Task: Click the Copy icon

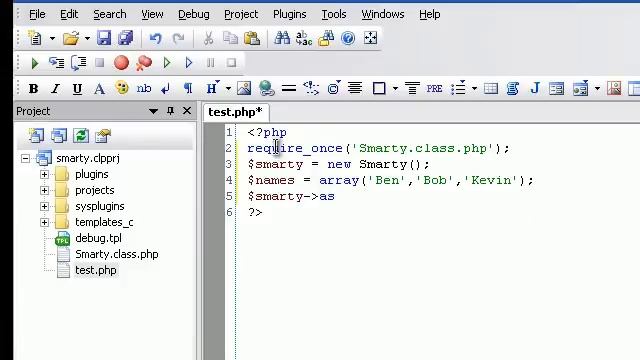Action: [230, 38]
